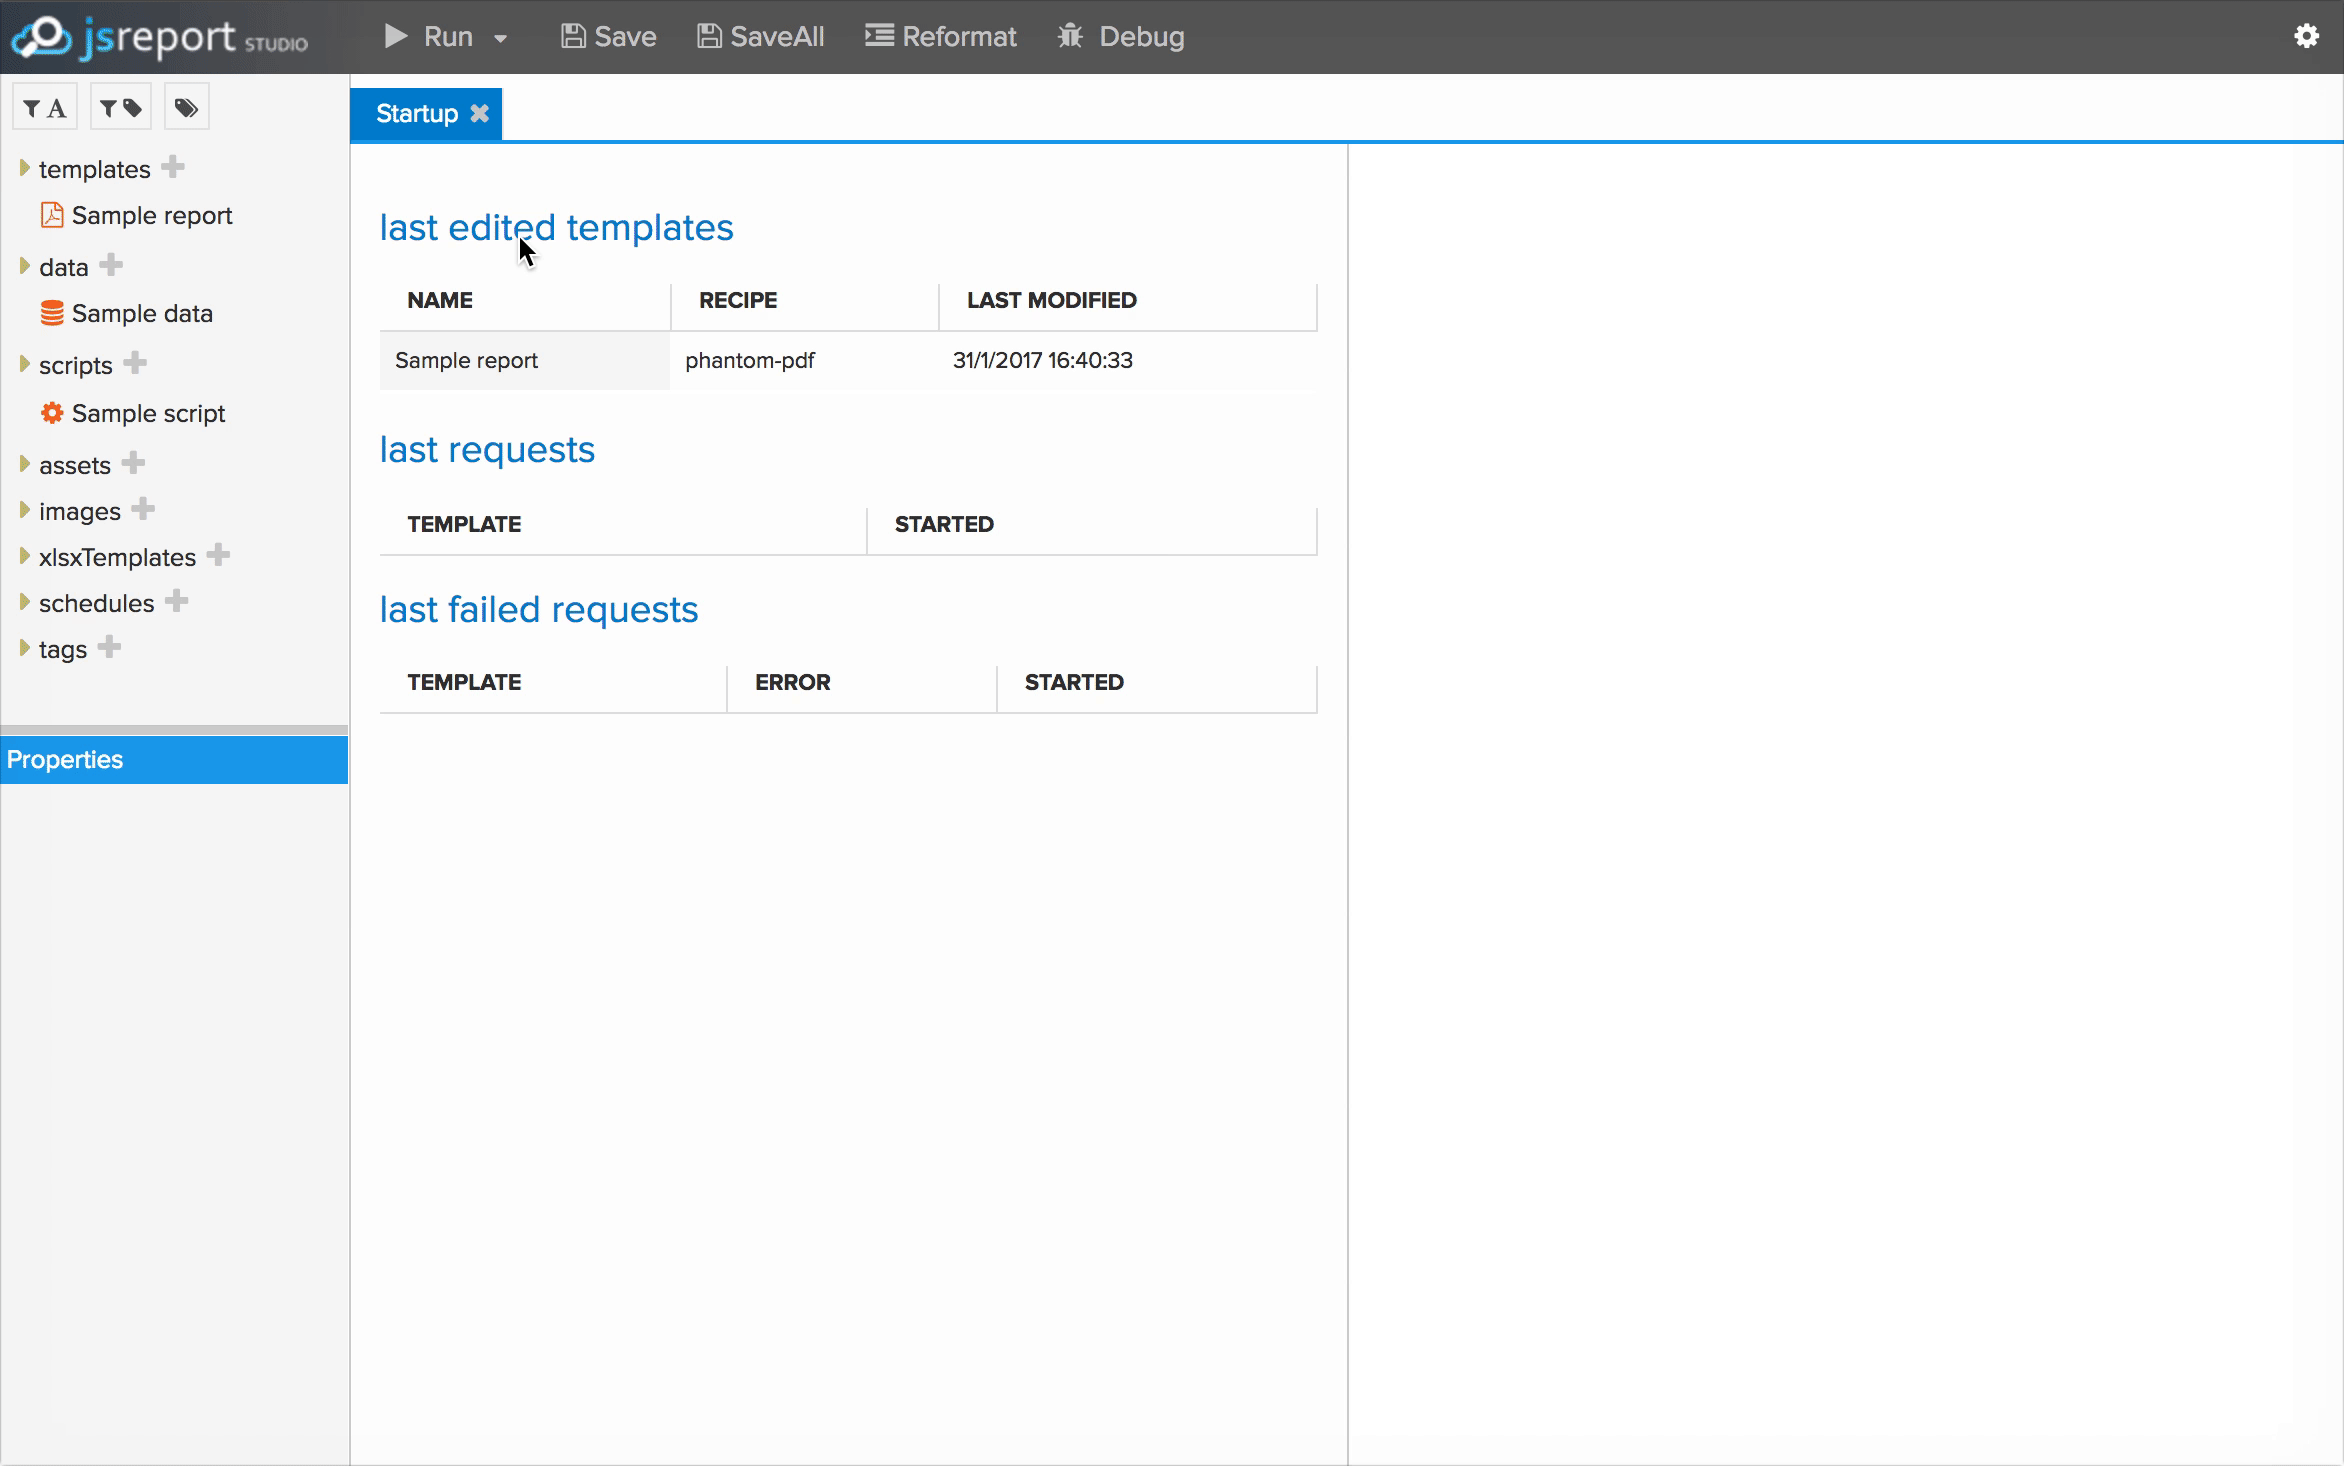This screenshot has height=1466, width=2344.
Task: Click the Reformat toolbar button
Action: tap(940, 37)
